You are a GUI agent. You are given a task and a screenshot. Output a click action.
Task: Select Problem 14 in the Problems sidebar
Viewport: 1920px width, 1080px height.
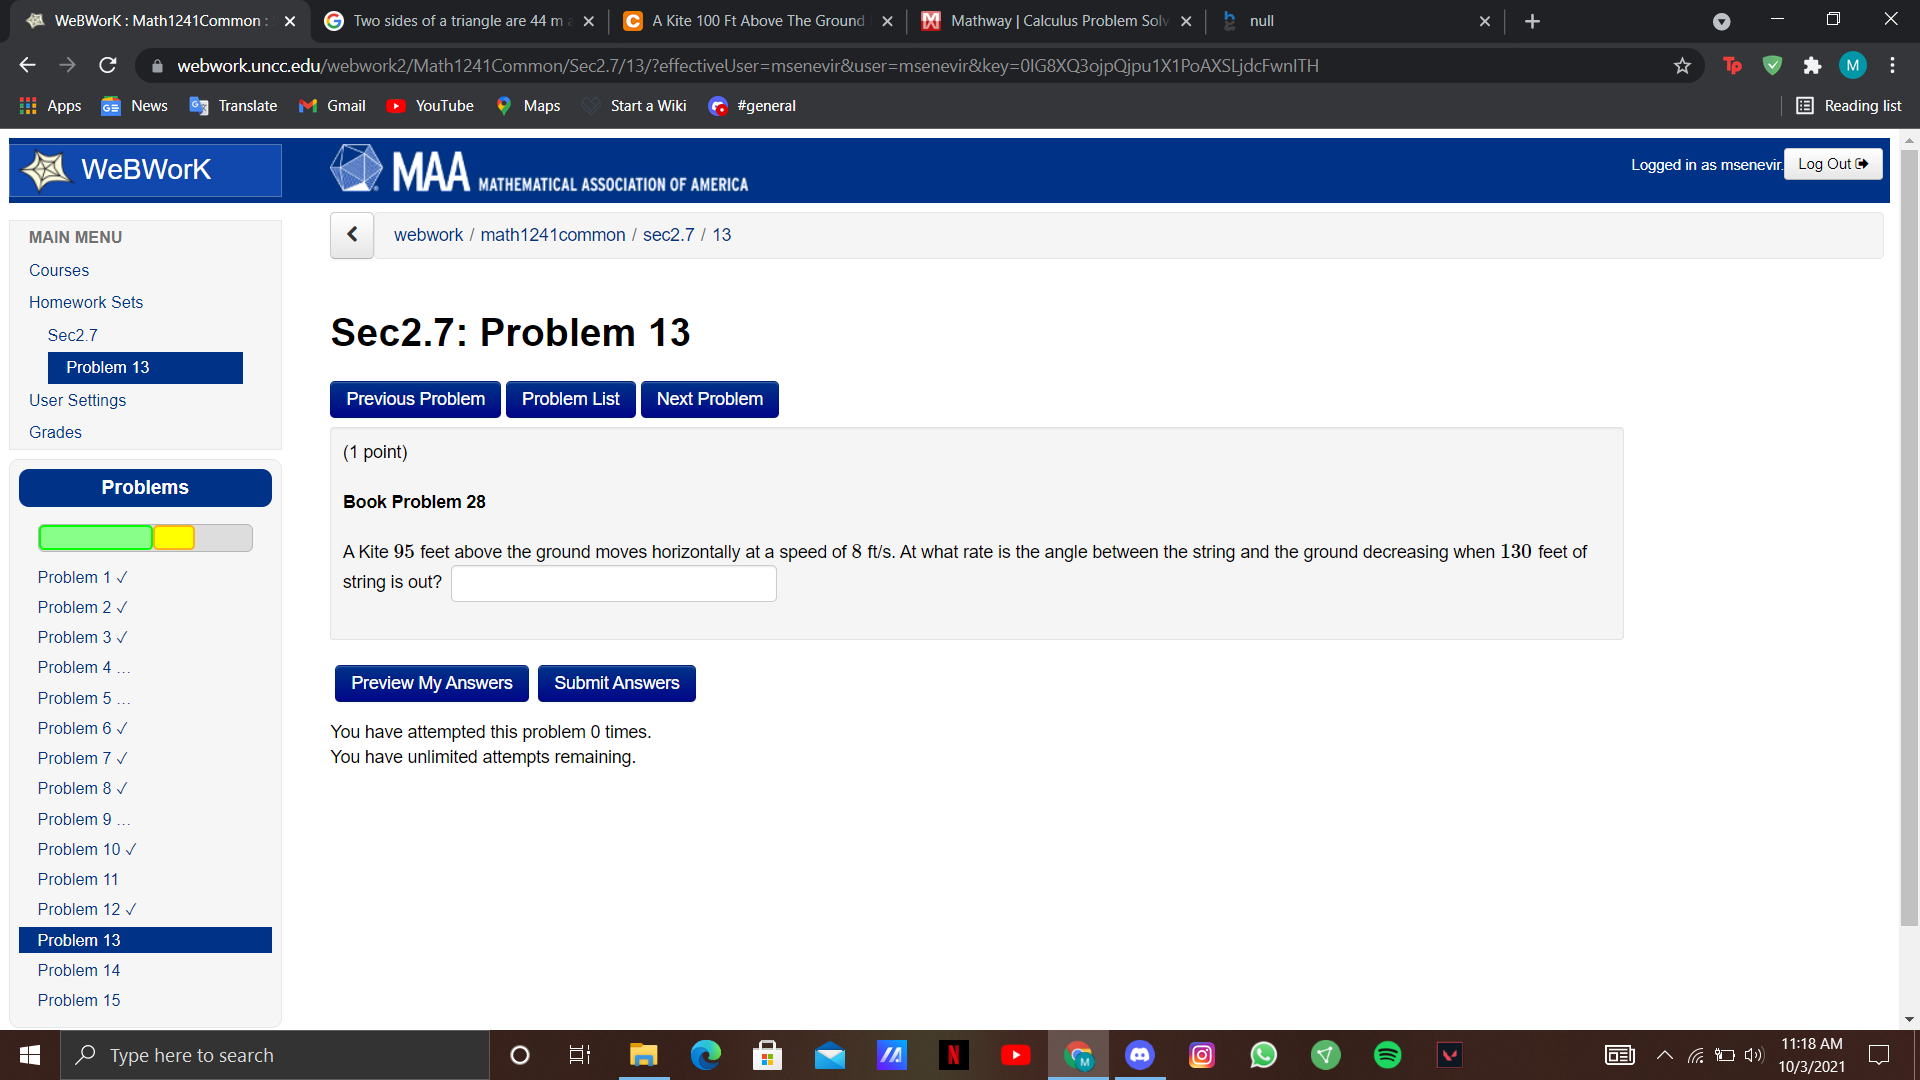(x=79, y=970)
